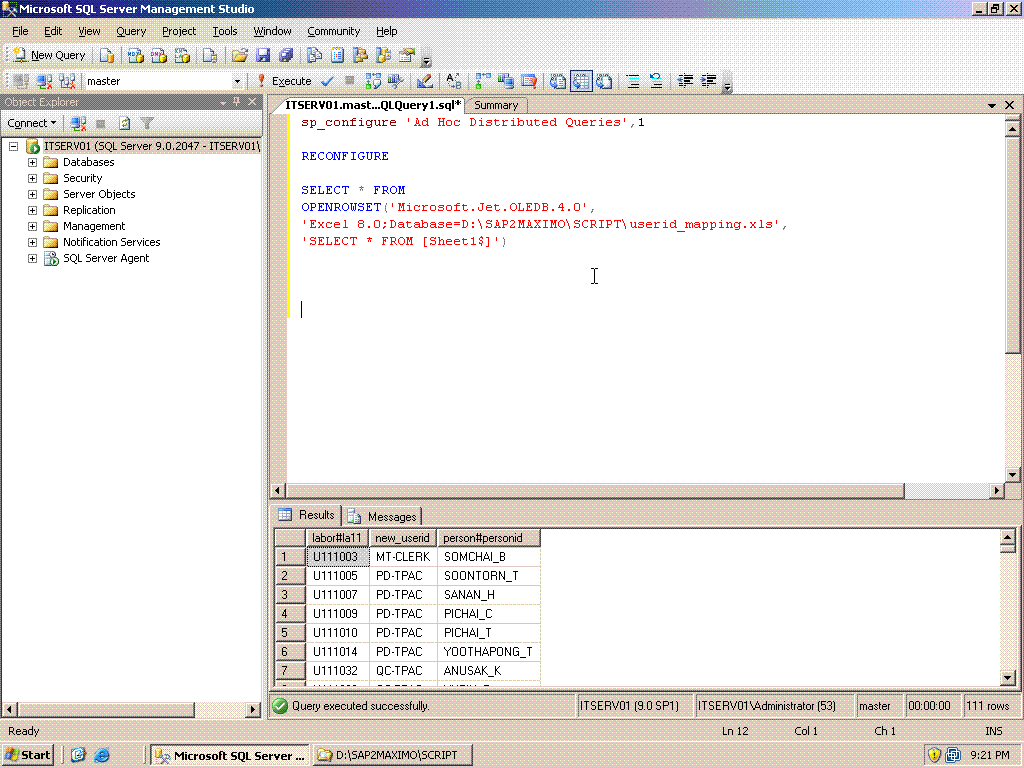
Task: Open the Query menu
Action: click(x=131, y=31)
